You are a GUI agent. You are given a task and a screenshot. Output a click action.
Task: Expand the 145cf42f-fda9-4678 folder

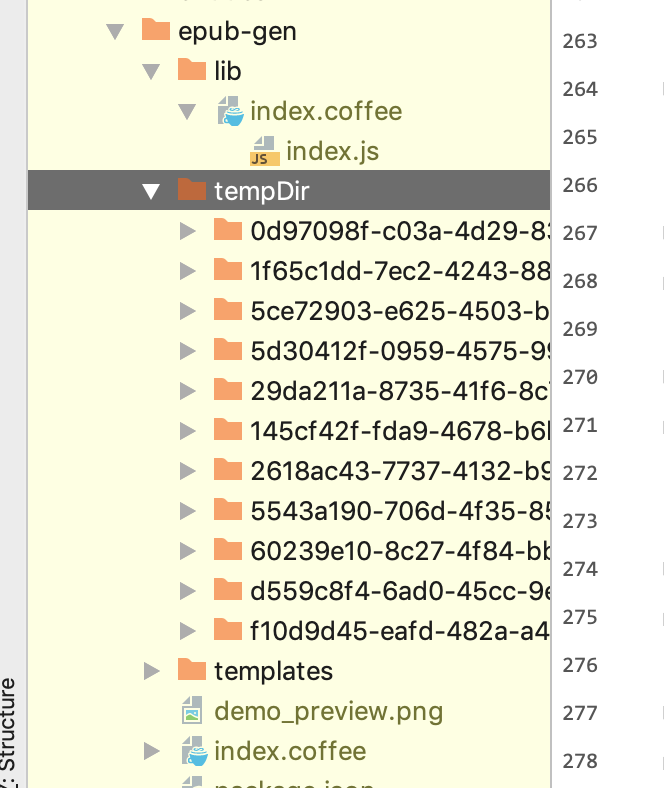click(187, 431)
